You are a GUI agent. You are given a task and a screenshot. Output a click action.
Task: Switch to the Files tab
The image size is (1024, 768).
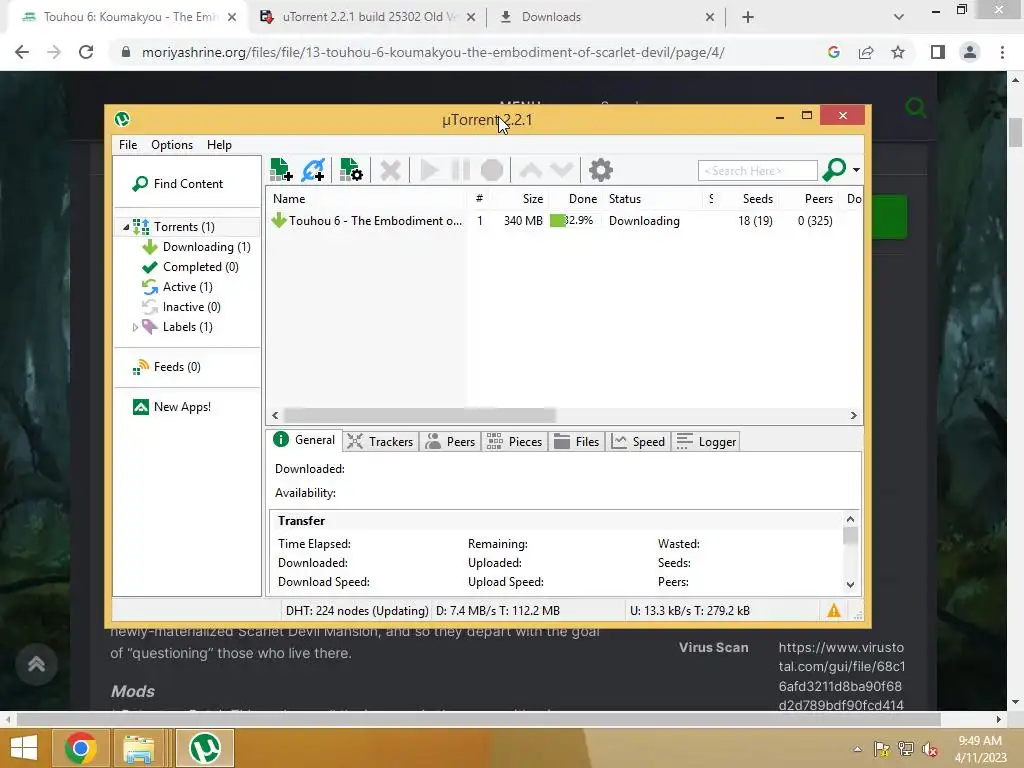pyautogui.click(x=577, y=442)
